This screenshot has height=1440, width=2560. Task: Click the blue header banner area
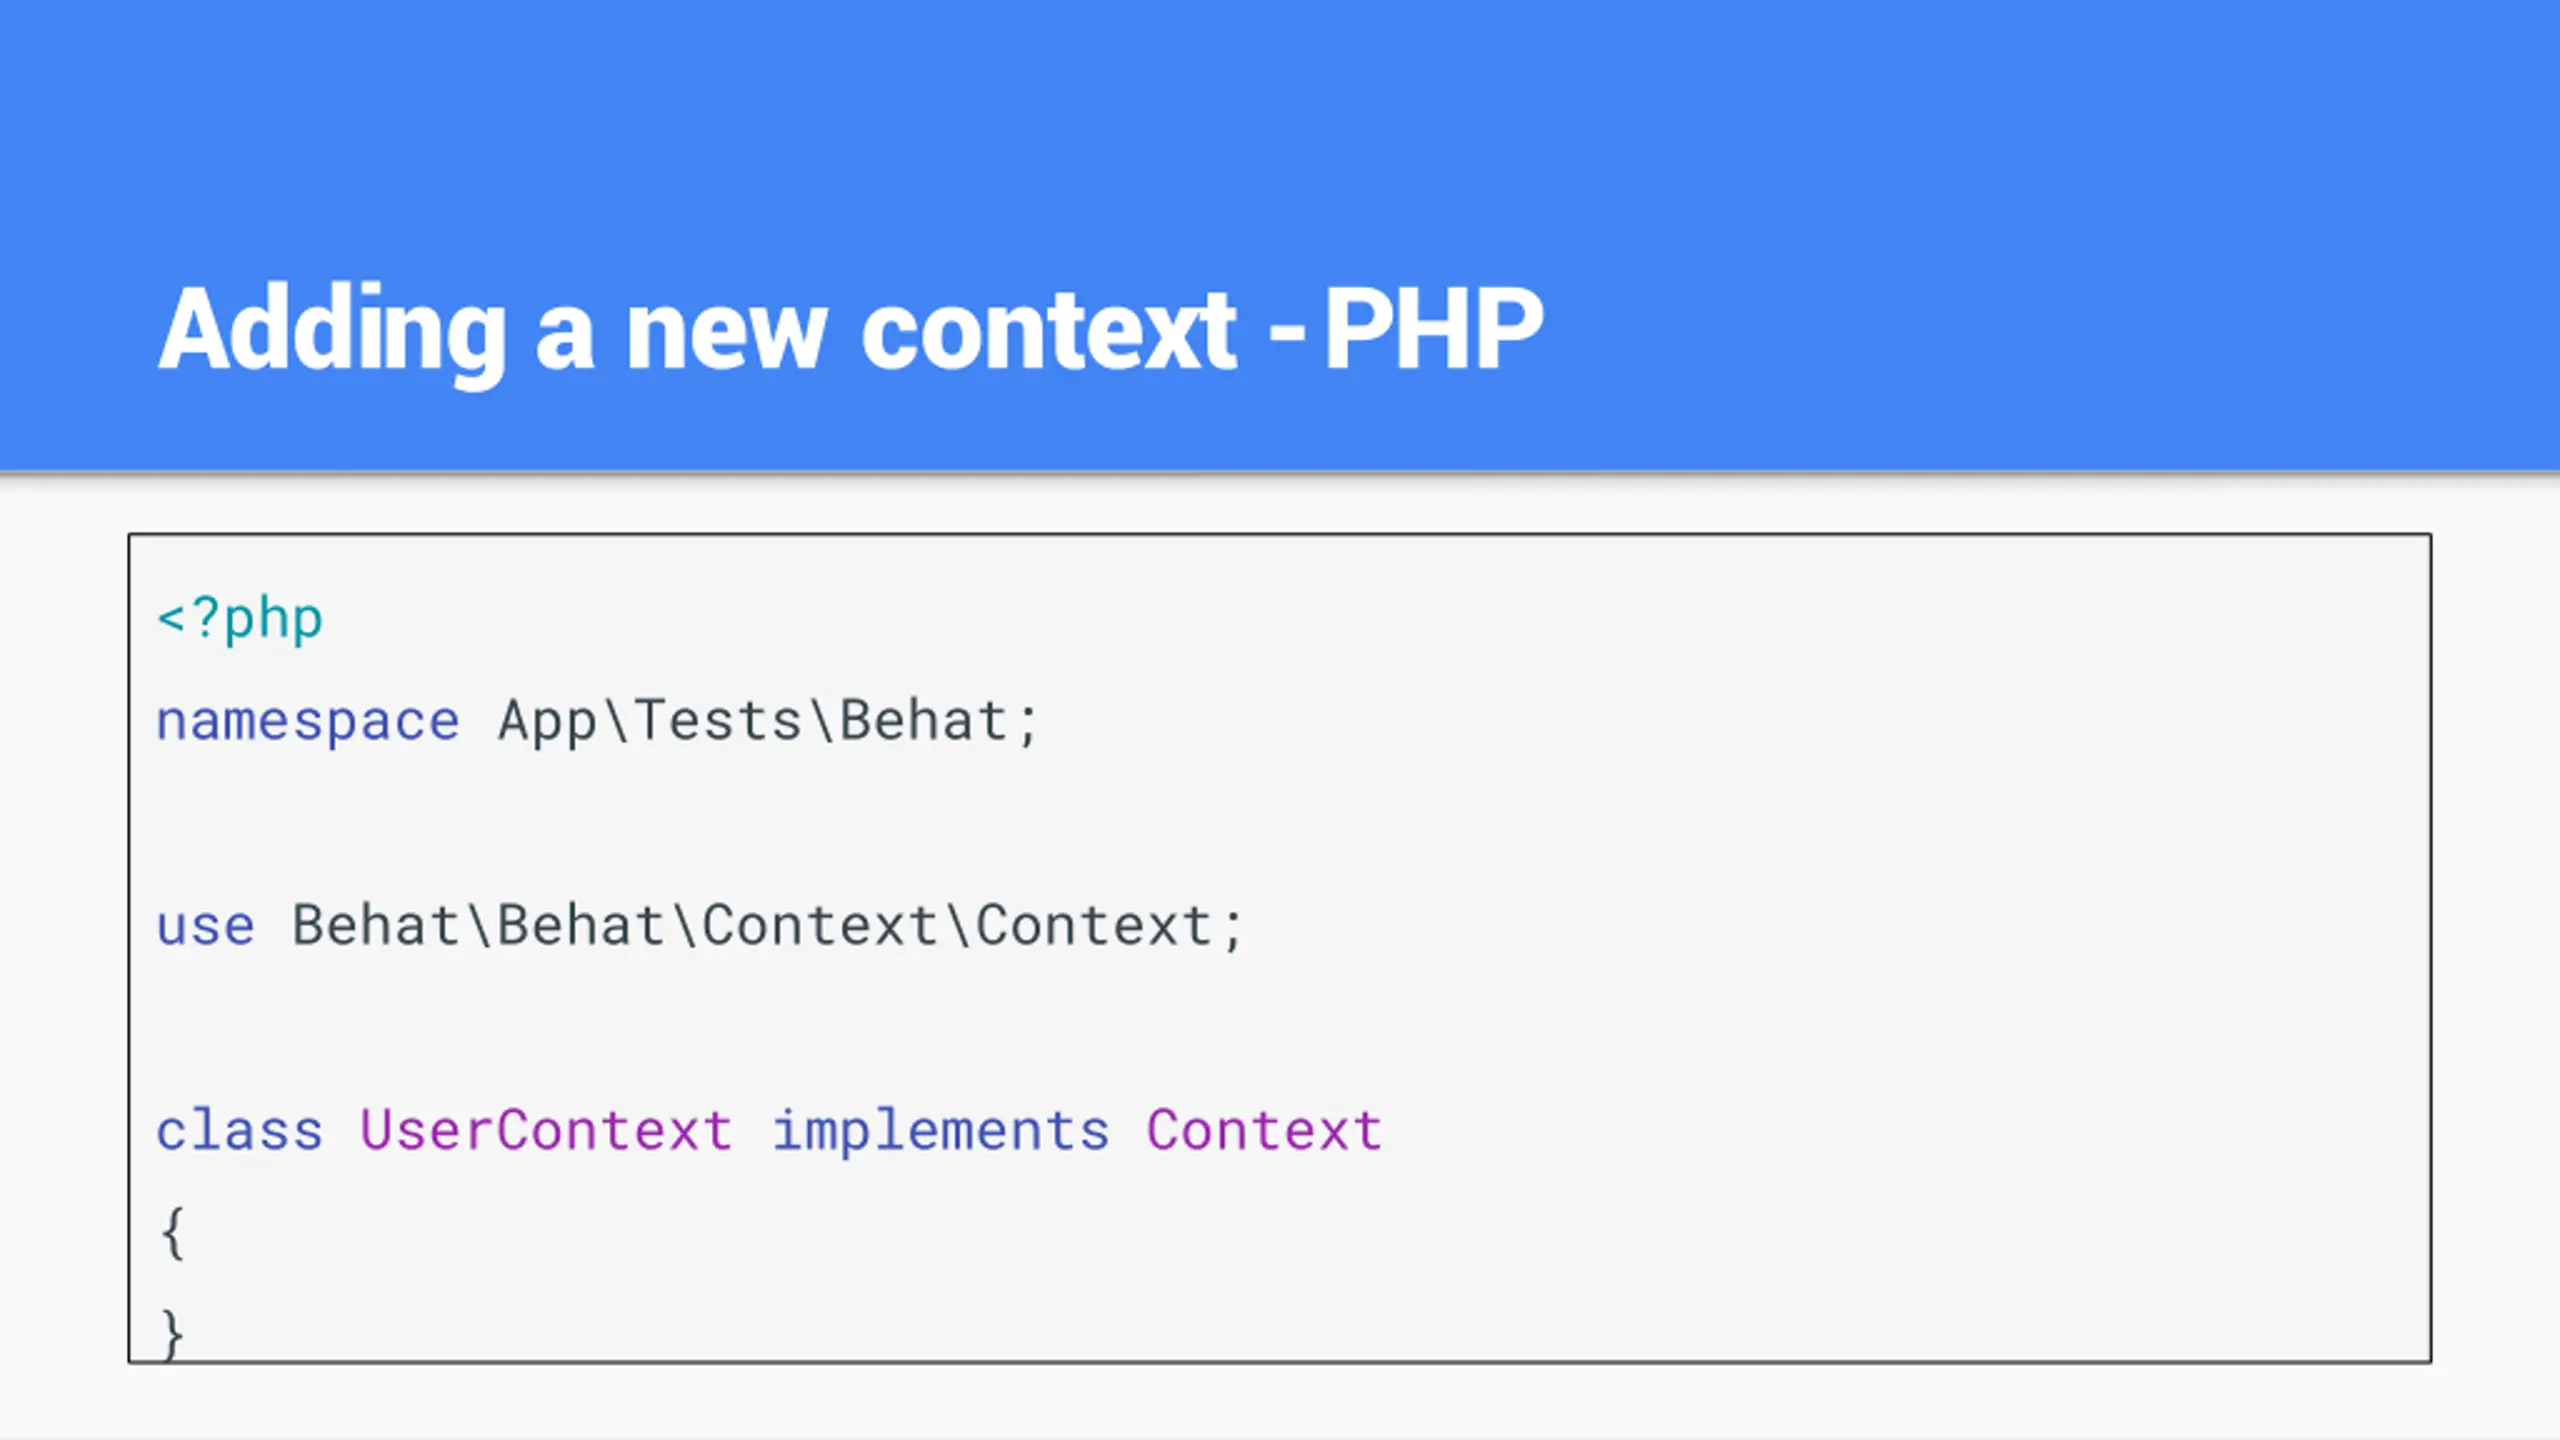[1280, 235]
